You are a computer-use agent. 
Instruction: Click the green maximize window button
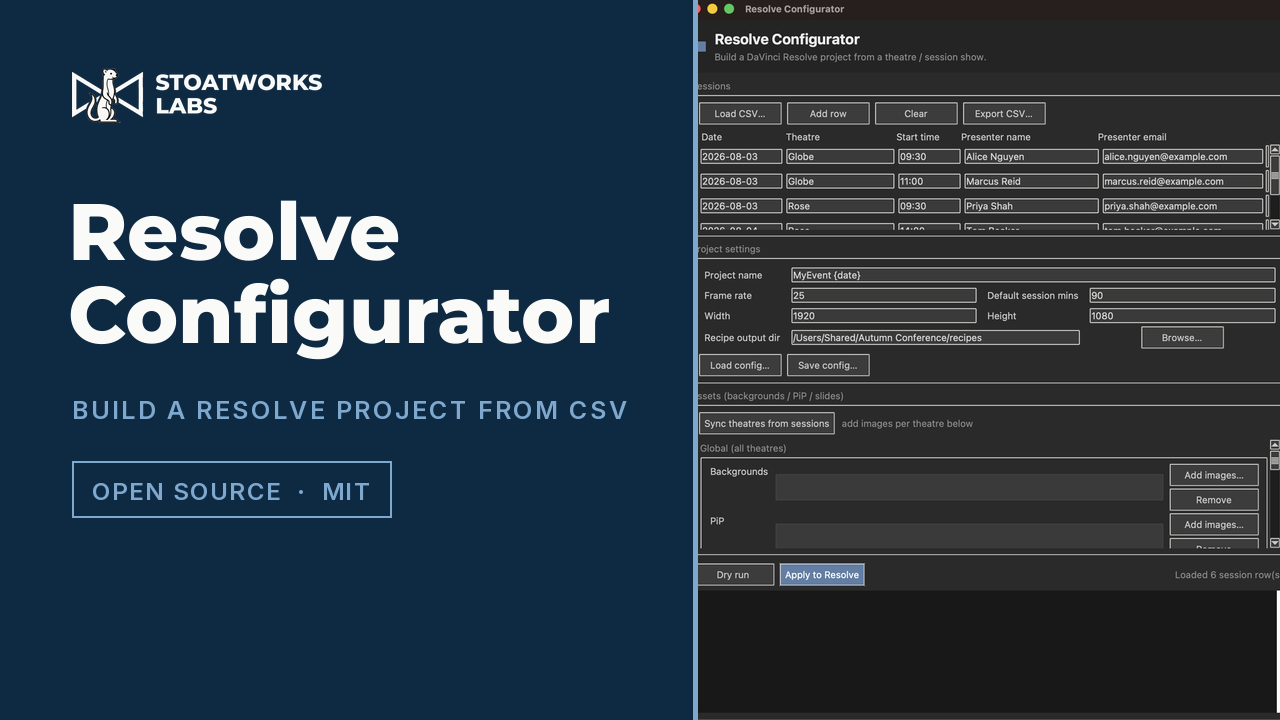729,9
